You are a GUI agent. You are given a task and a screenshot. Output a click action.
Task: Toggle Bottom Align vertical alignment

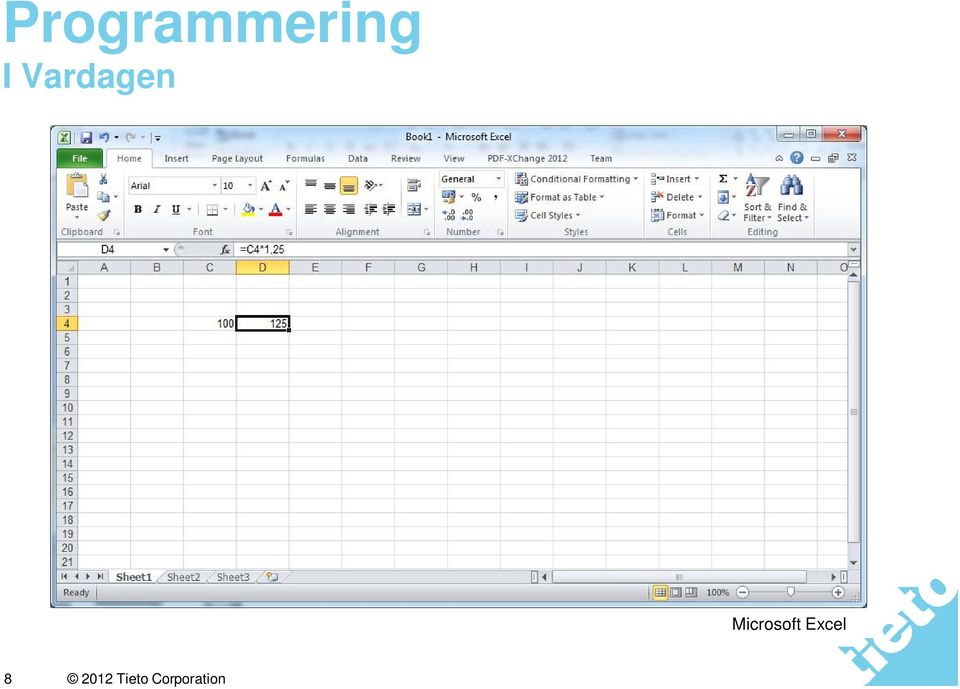pyautogui.click(x=348, y=185)
